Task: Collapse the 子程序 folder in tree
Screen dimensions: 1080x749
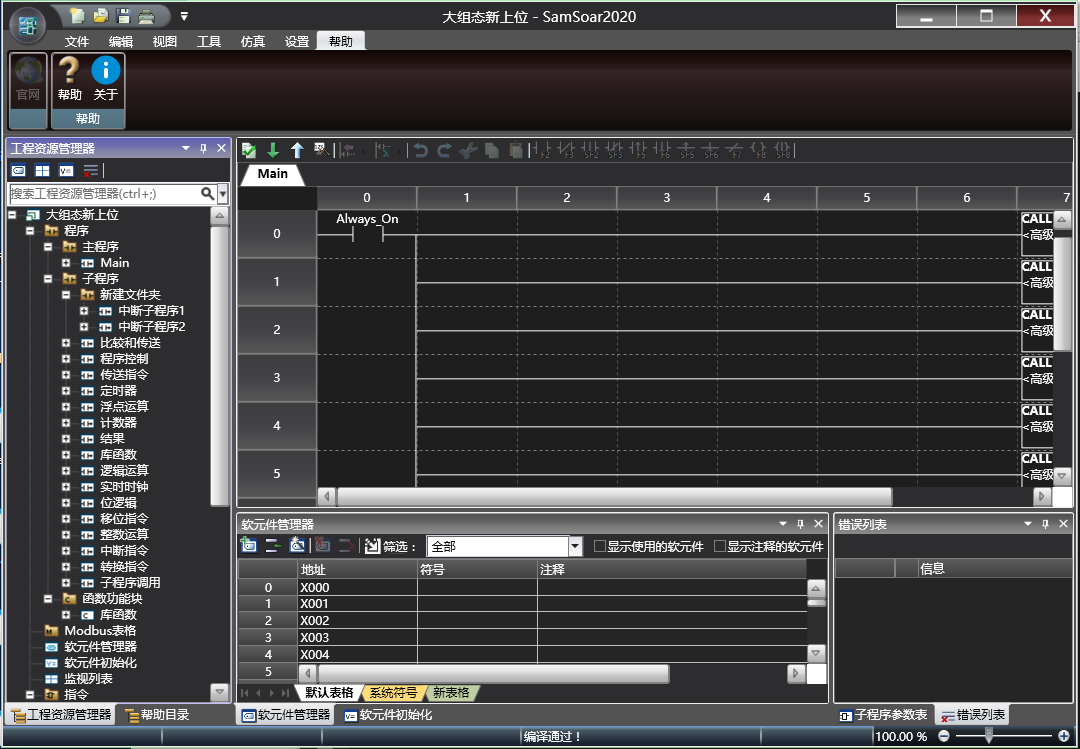Action: pyautogui.click(x=48, y=279)
